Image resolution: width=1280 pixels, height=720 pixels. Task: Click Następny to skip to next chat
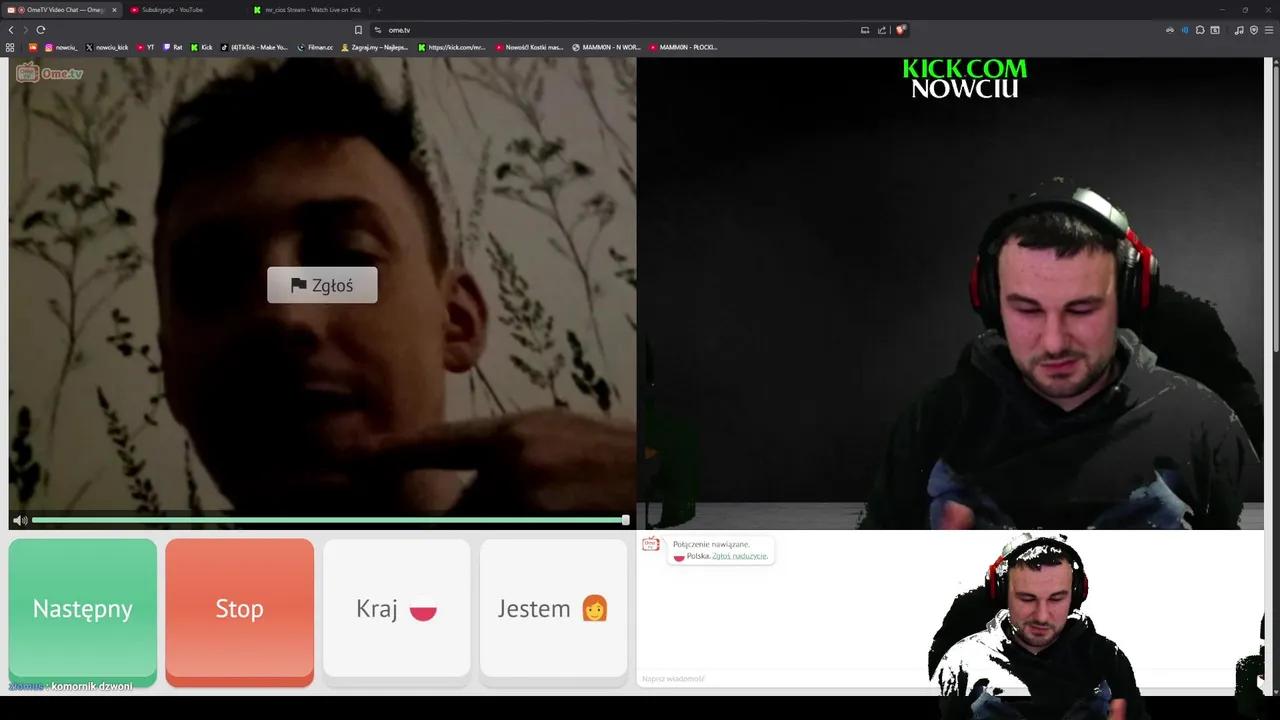tap(82, 608)
